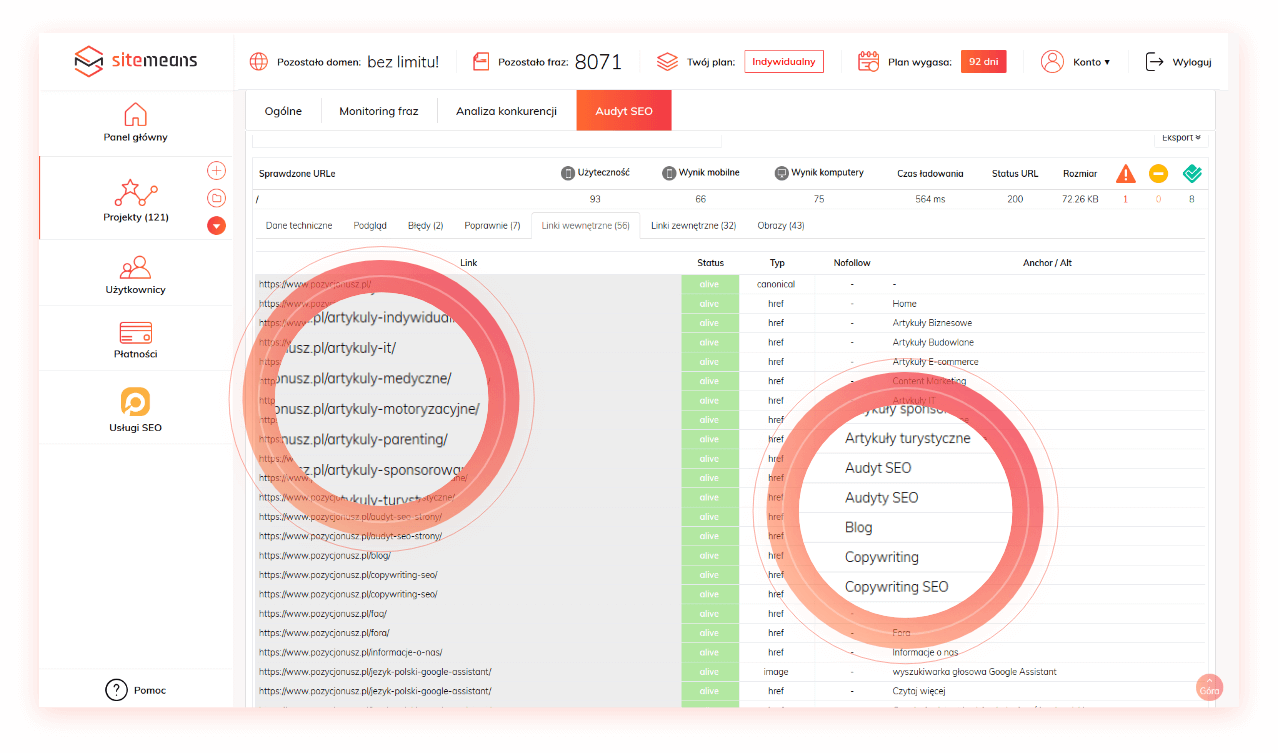Open the Eksport dropdown
The height and width of the screenshot is (753, 1278).
pos(1181,138)
